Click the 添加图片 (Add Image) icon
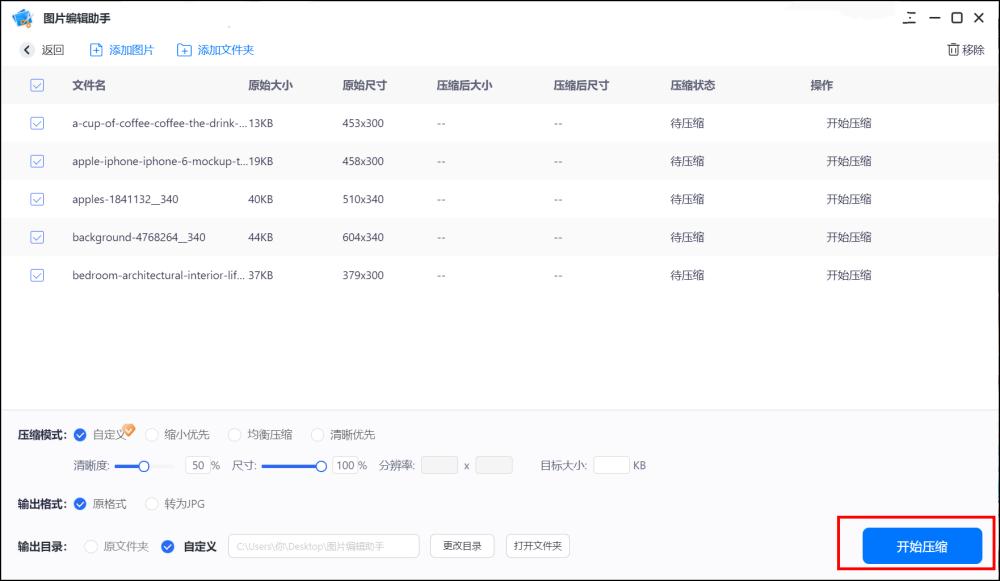This screenshot has height=581, width=1000. click(95, 47)
